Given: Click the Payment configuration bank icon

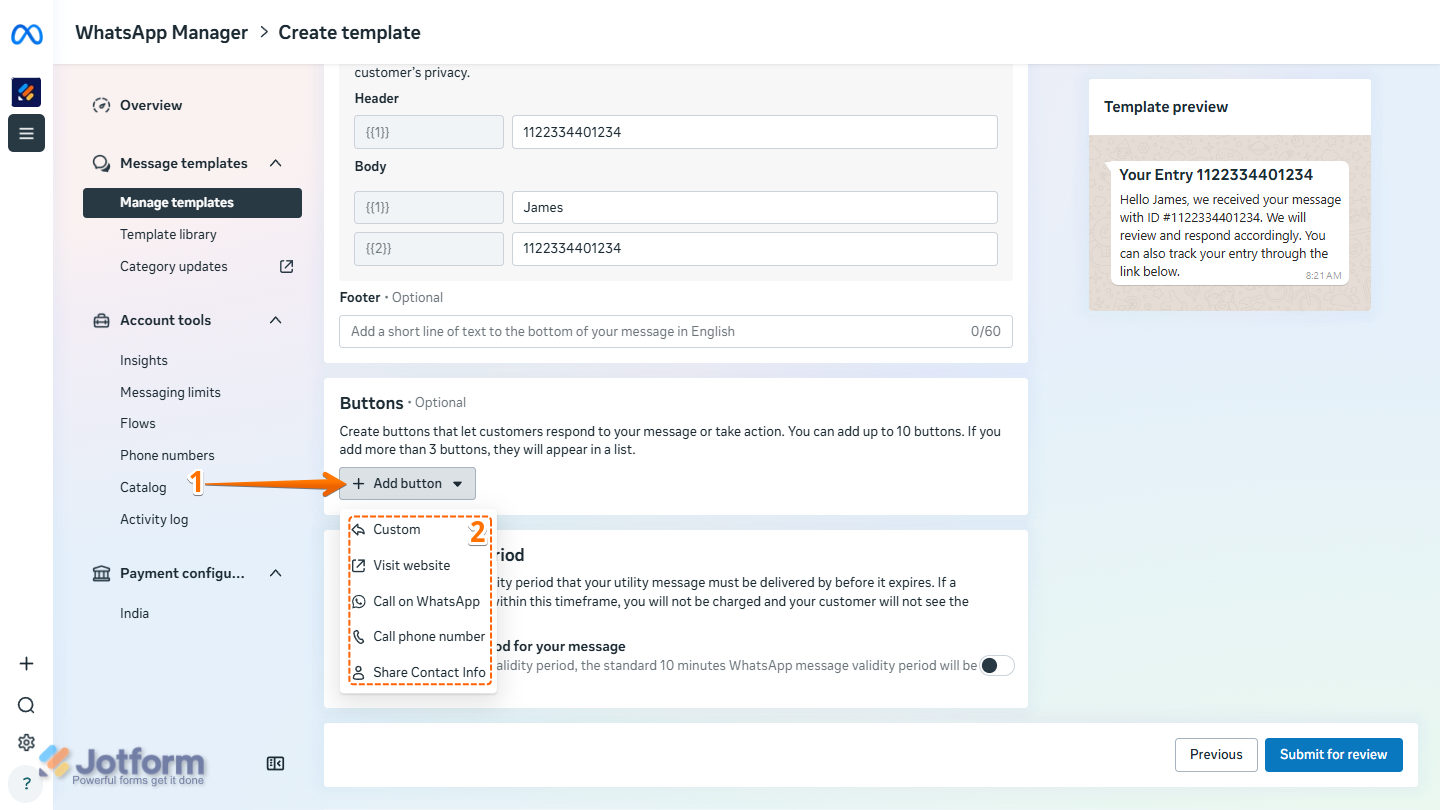Looking at the screenshot, I should click(x=101, y=573).
